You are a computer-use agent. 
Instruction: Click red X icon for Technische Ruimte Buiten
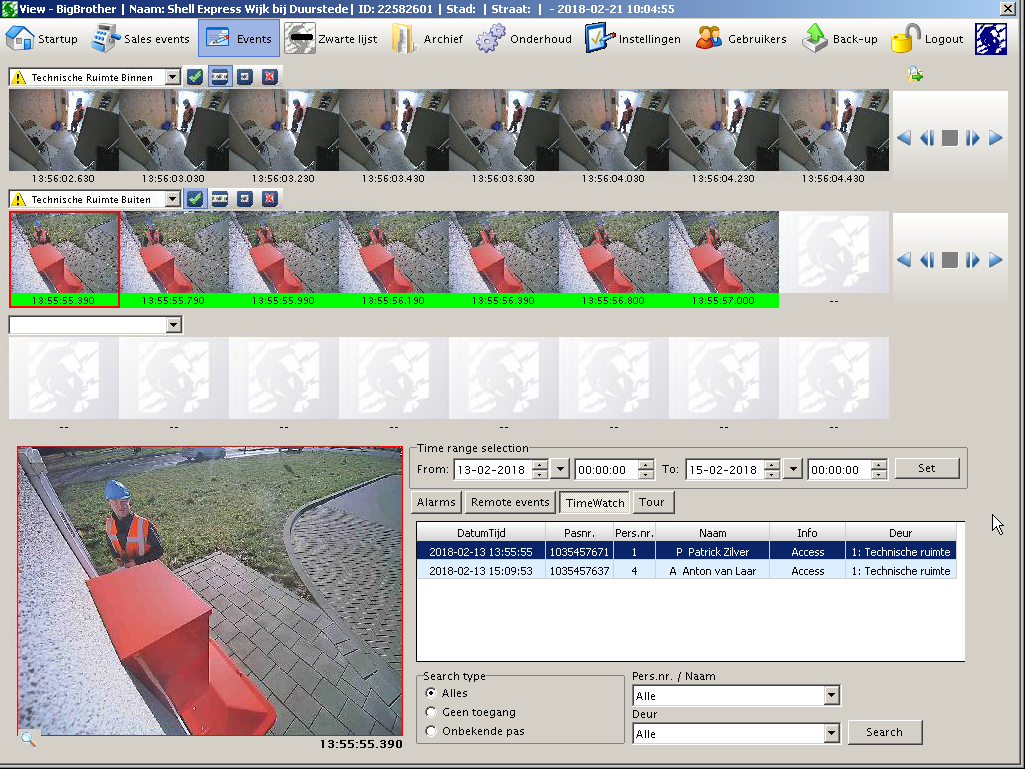tap(269, 199)
